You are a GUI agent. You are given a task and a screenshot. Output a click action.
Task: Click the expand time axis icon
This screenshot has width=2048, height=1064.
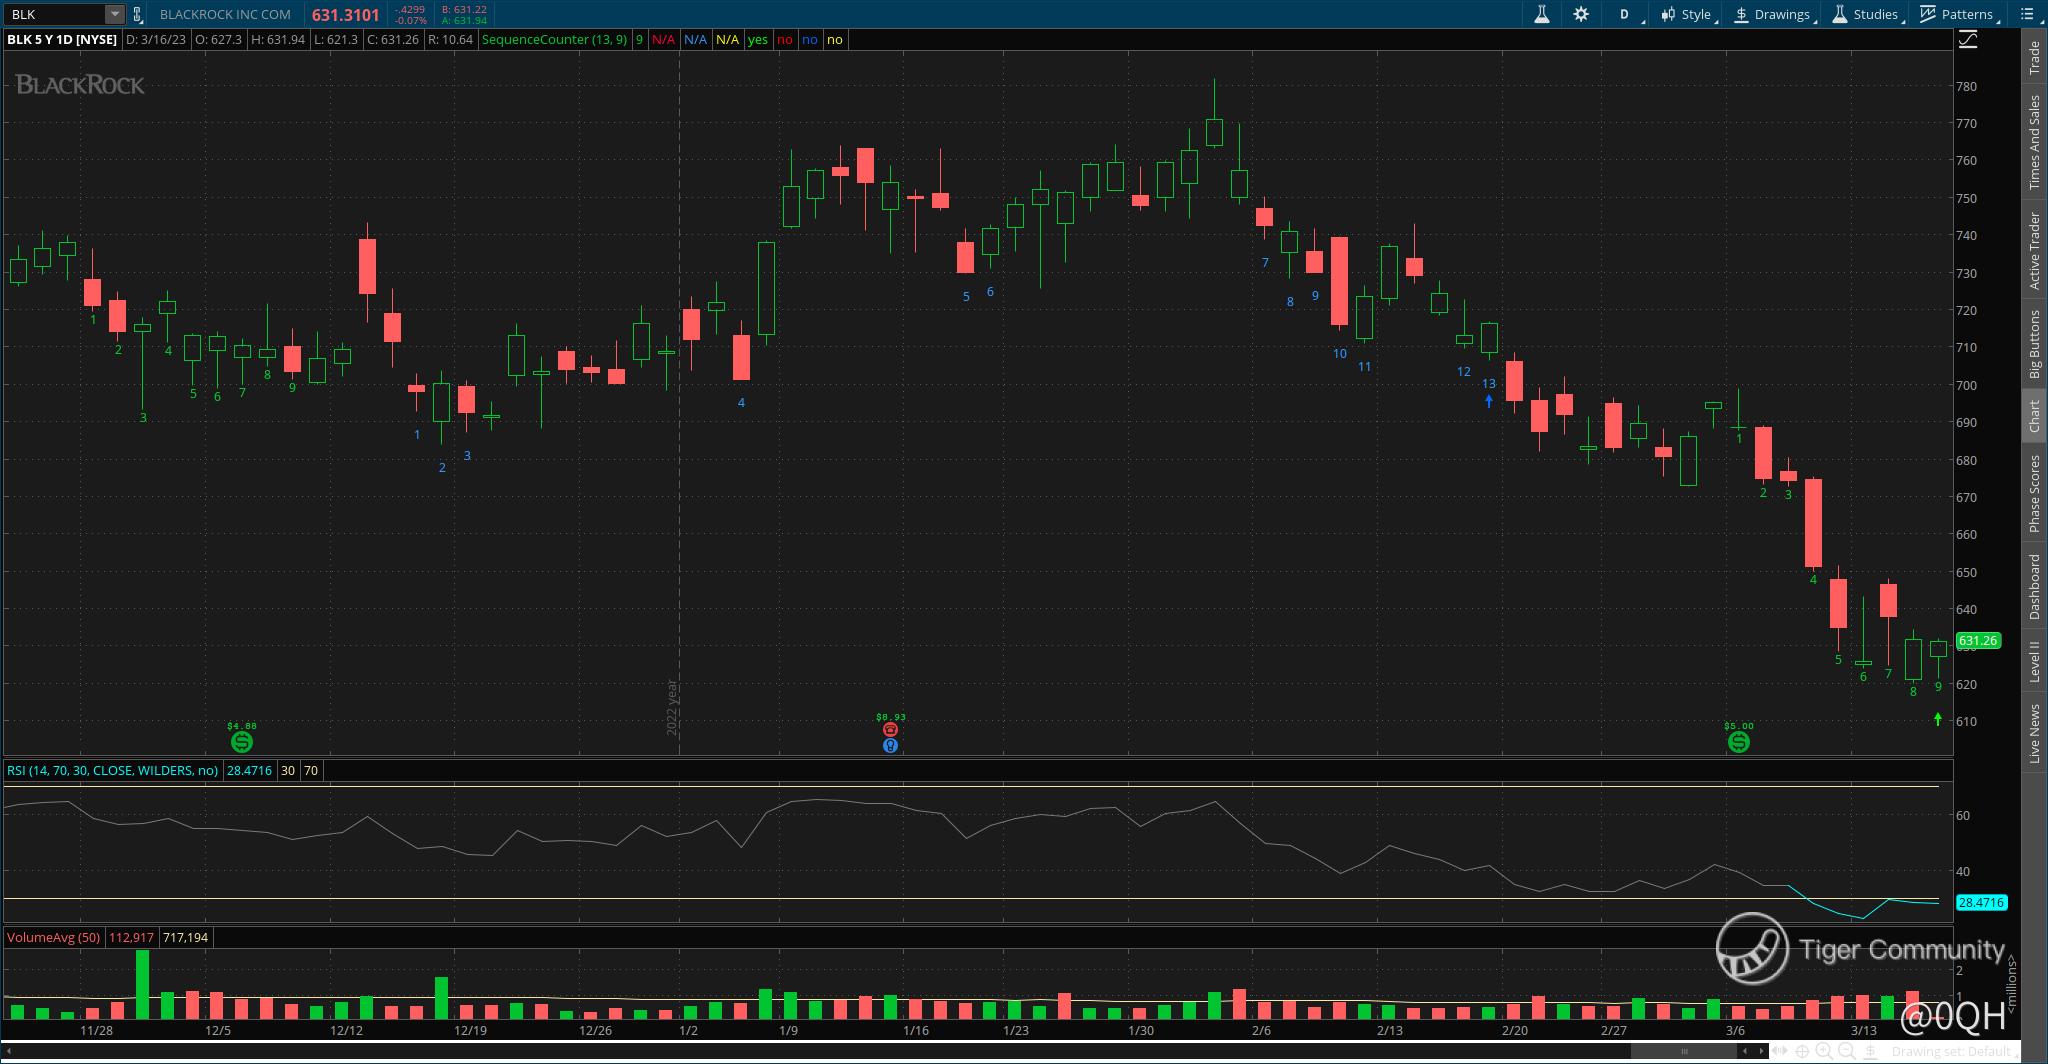[1781, 1051]
